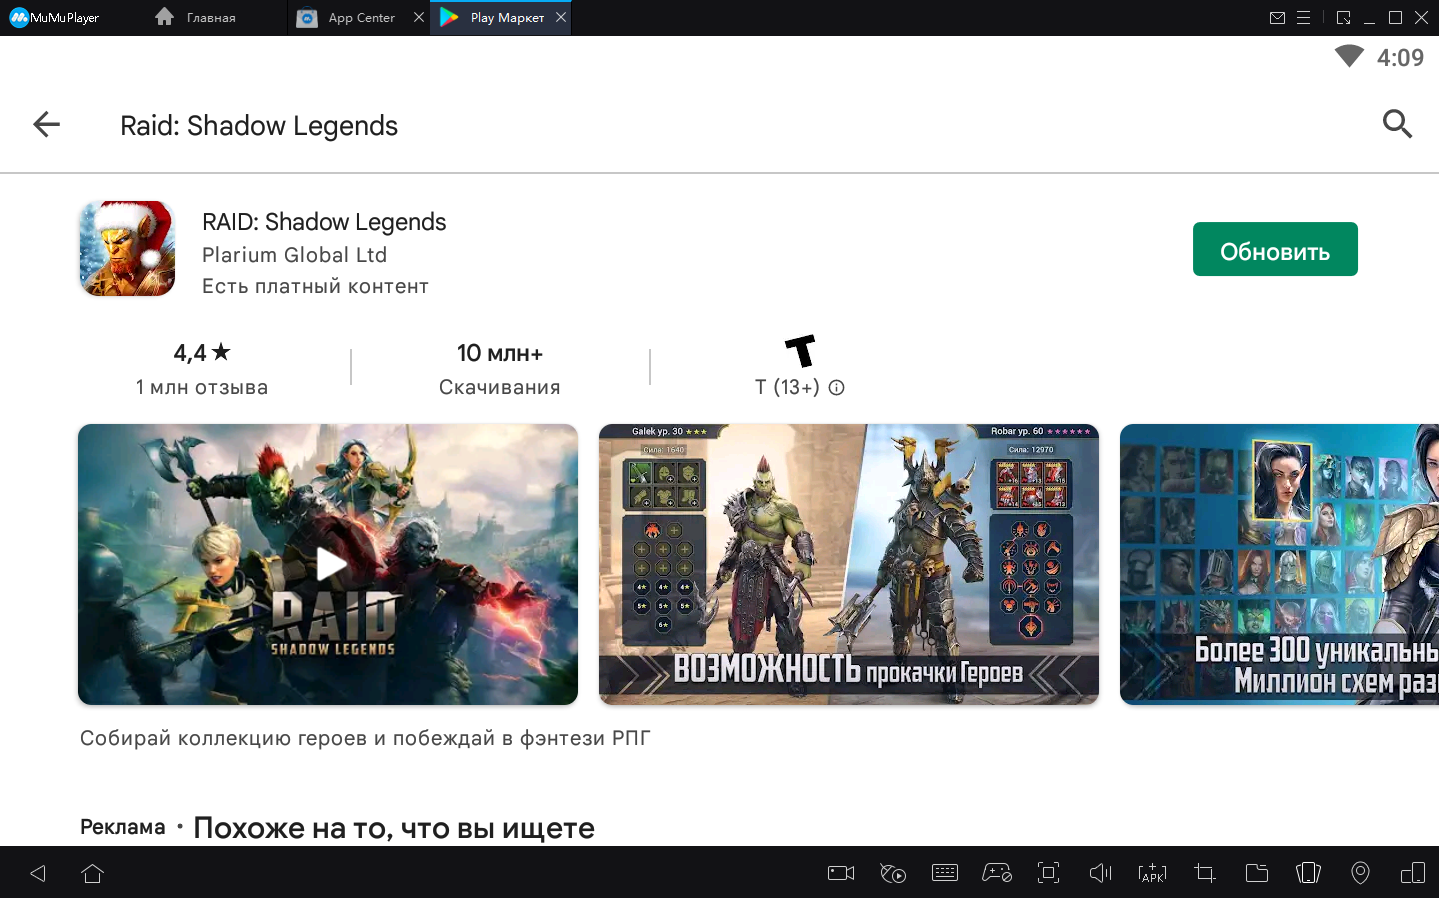1439x898 pixels.
Task: Close the Play Маркет tab
Action: (561, 17)
